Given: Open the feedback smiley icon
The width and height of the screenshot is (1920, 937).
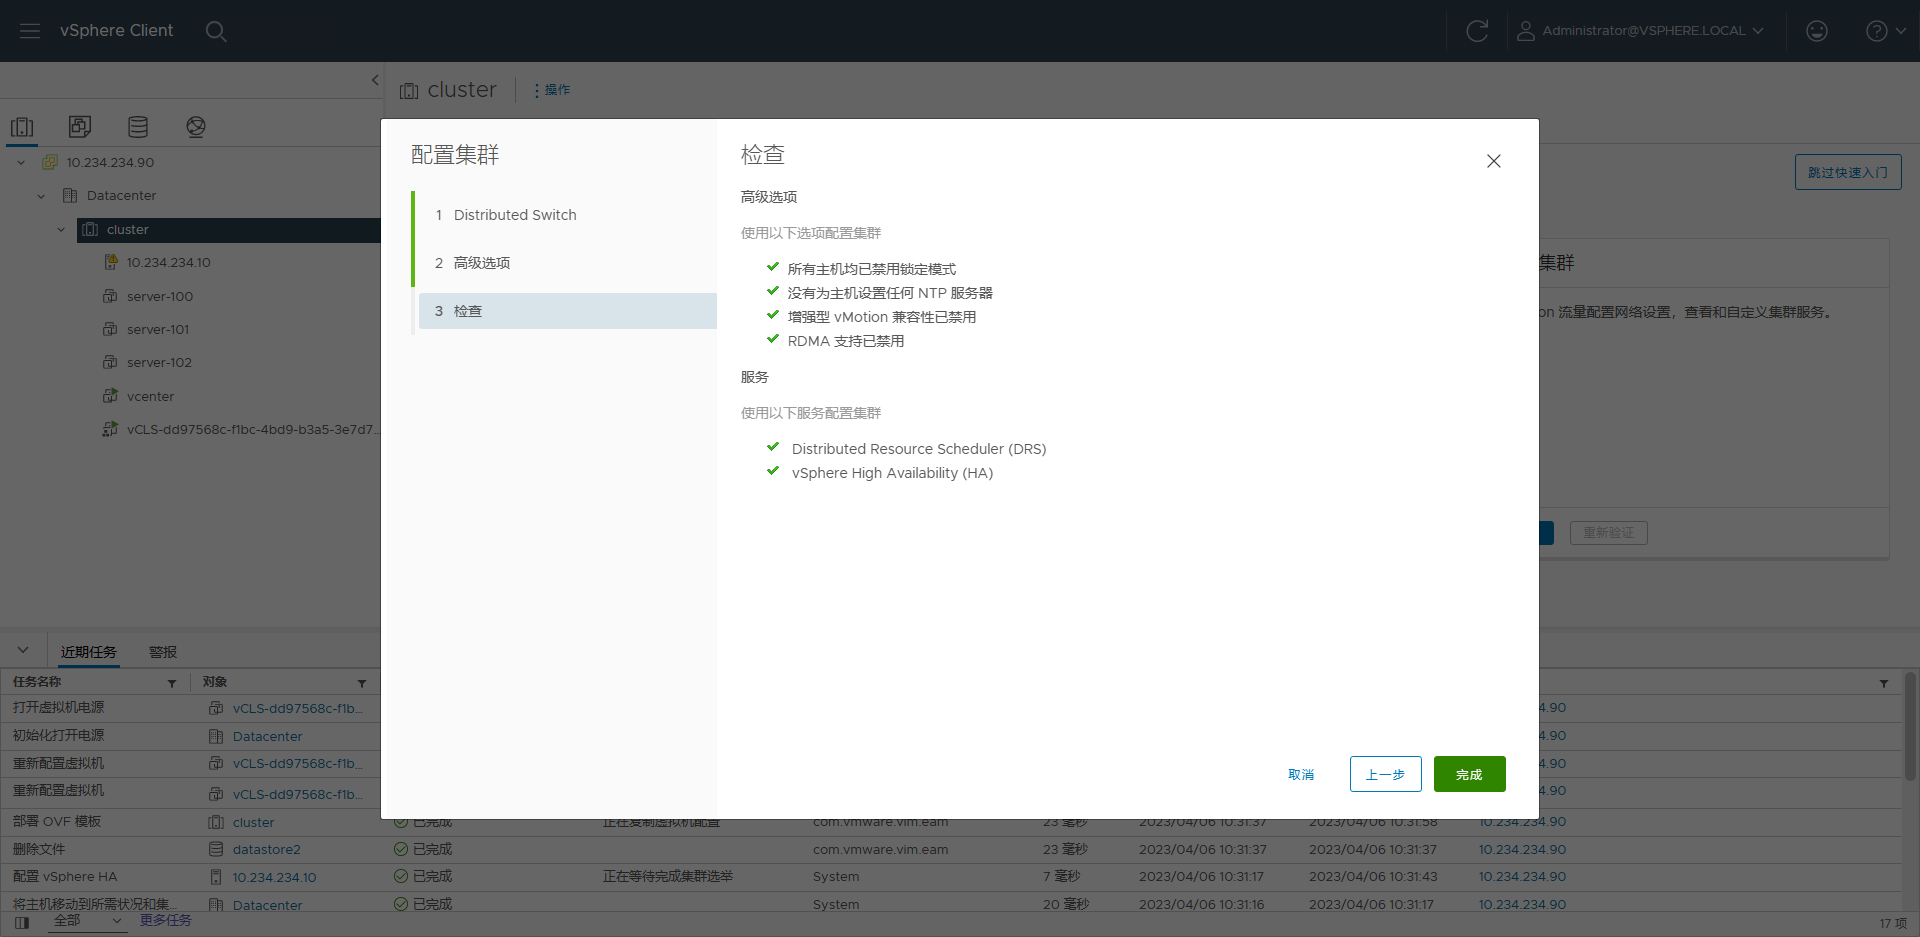Looking at the screenshot, I should (1817, 31).
